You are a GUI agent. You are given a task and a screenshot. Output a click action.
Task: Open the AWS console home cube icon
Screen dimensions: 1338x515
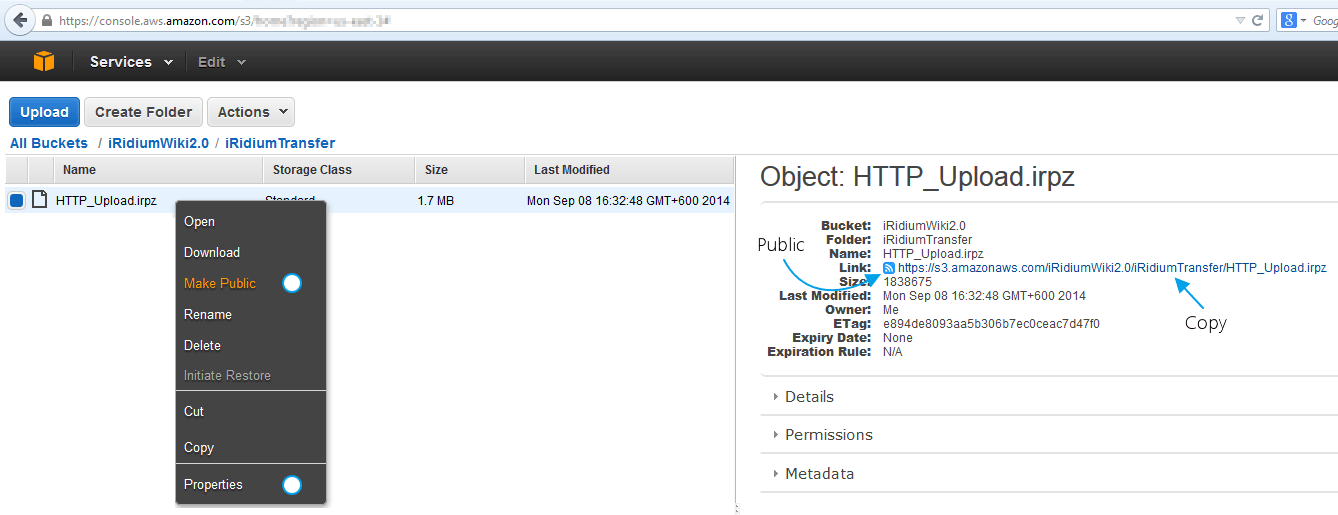[43, 62]
